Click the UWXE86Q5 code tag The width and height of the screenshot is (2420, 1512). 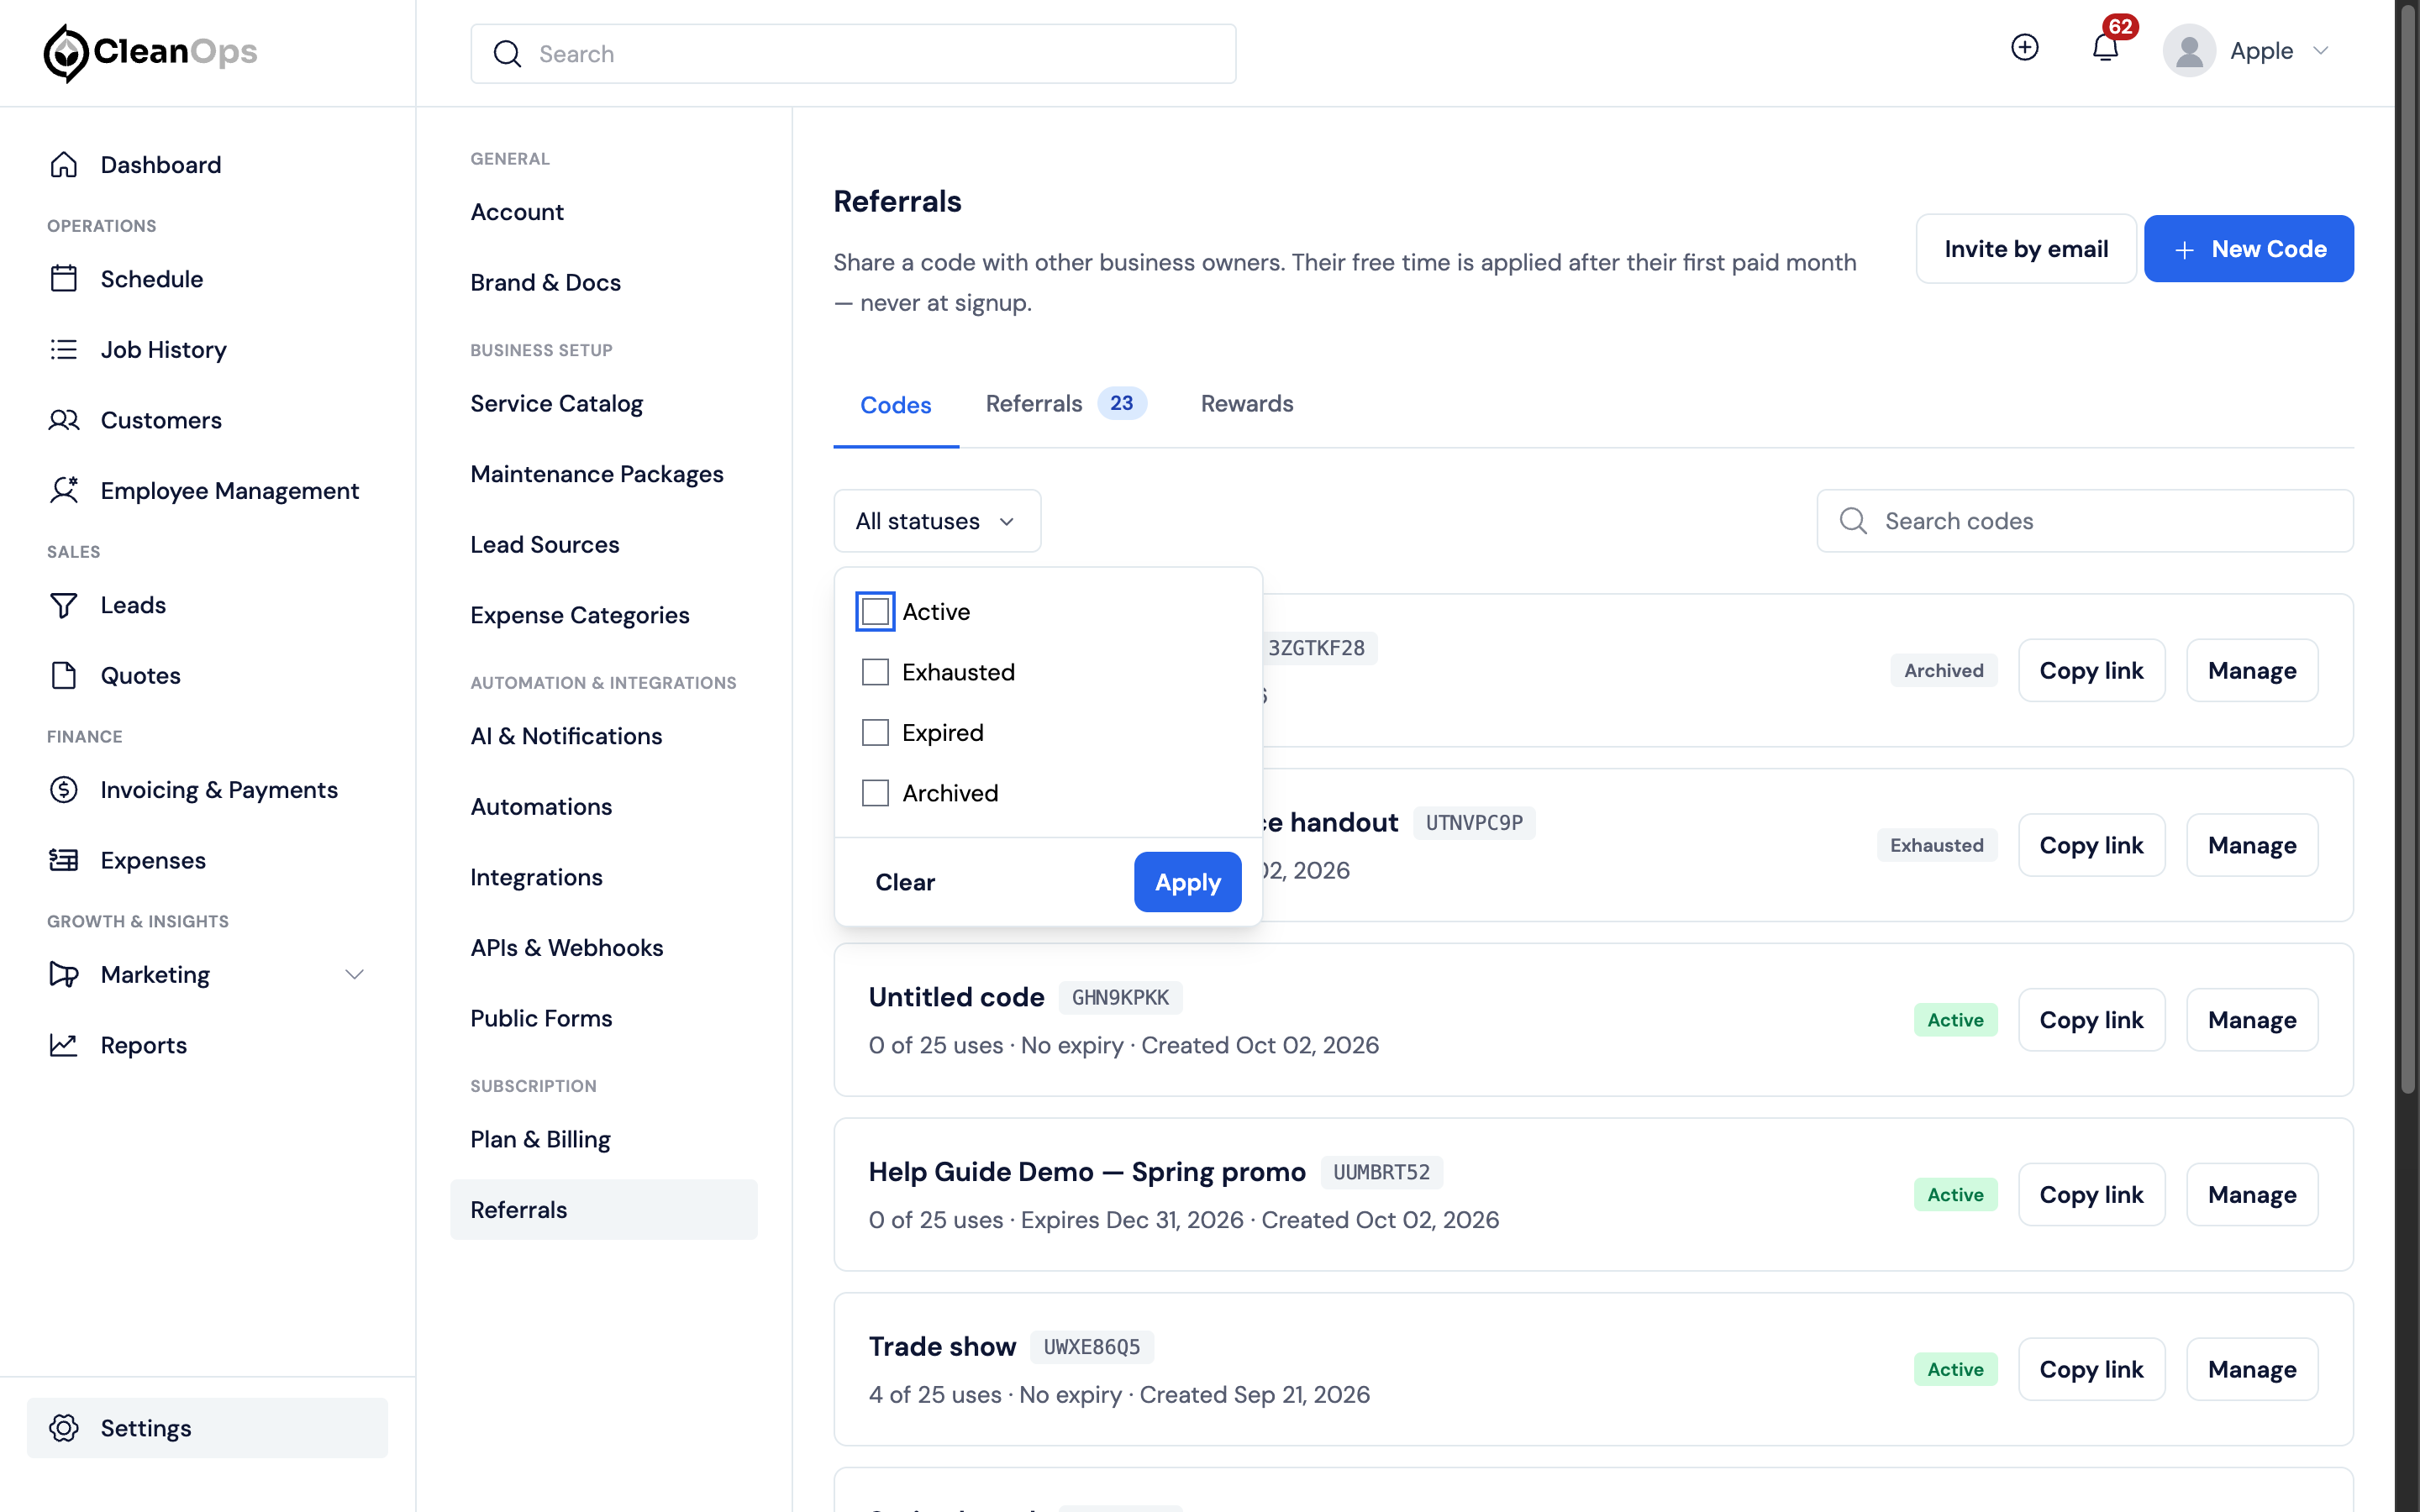click(x=1091, y=1347)
